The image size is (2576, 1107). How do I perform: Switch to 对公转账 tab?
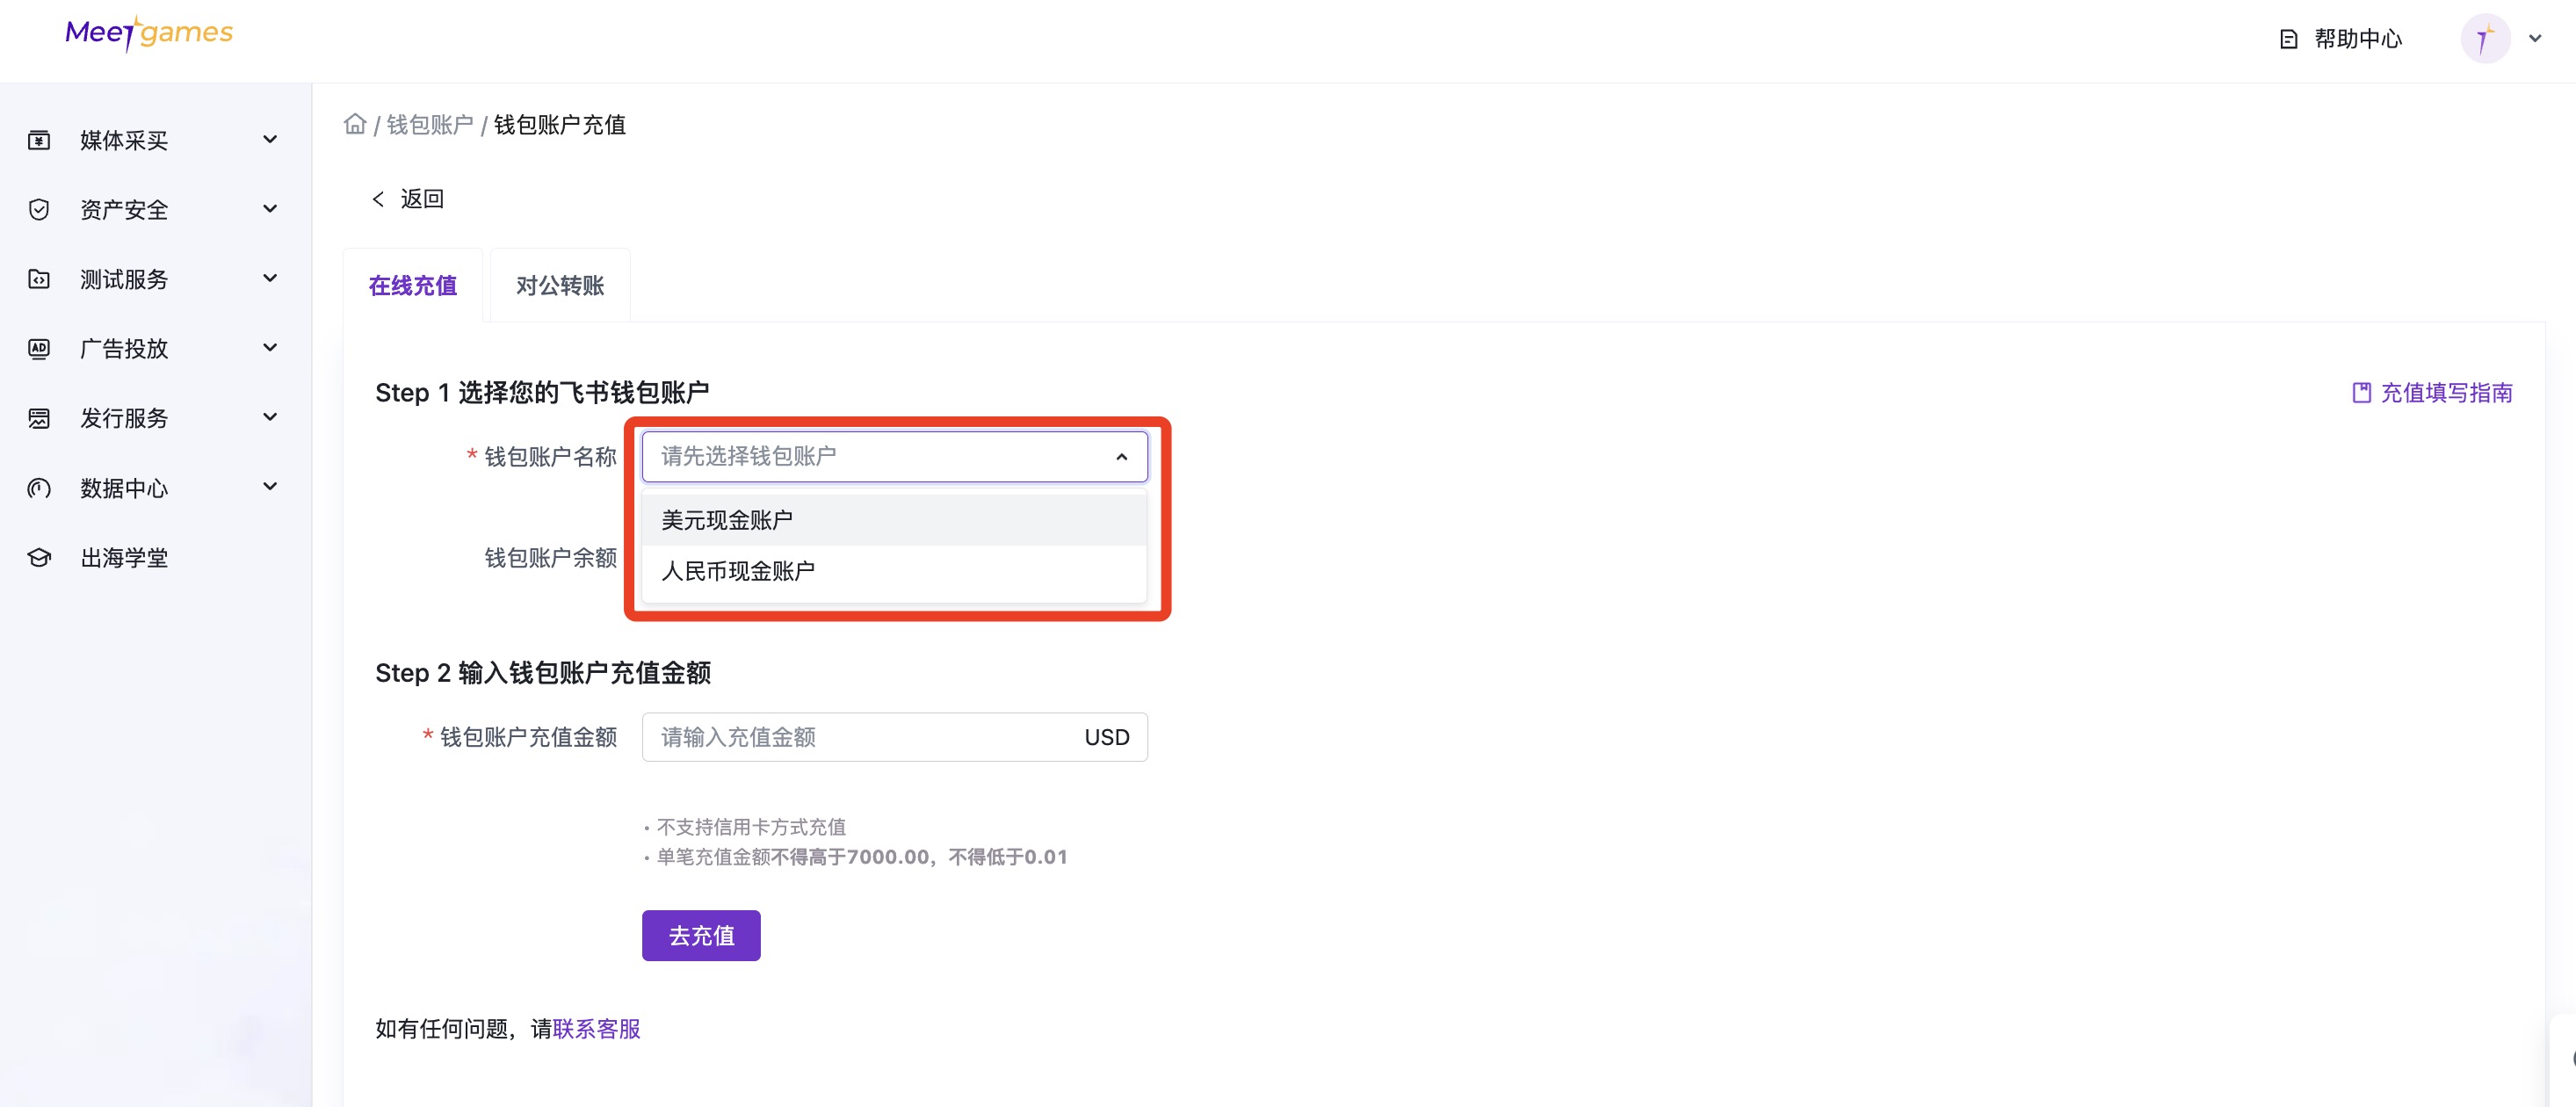(560, 286)
